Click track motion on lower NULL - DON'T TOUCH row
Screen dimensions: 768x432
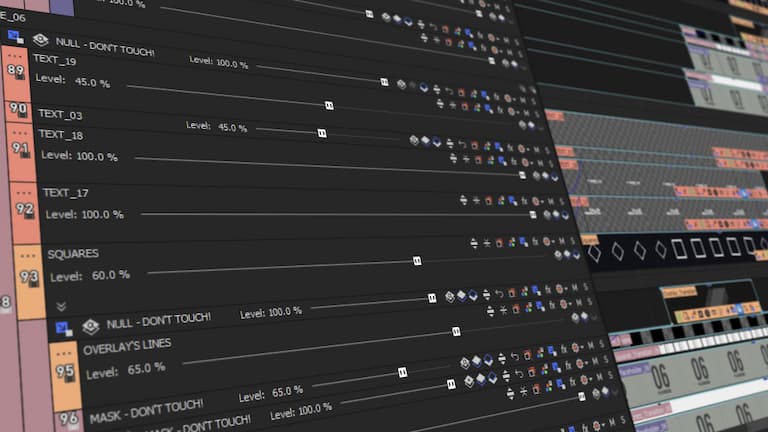coord(511,292)
